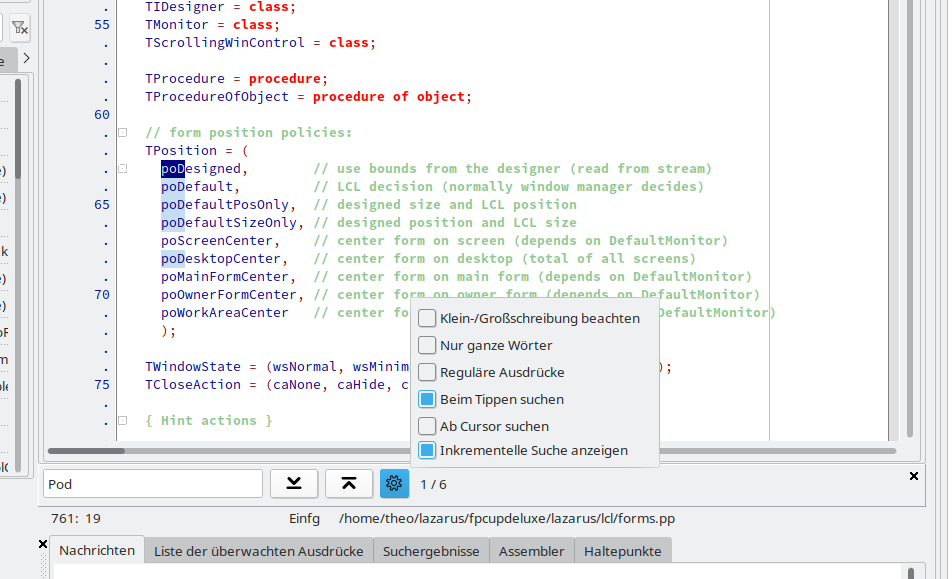Click the red 'procedure of object' keyword
Viewport: 952px width, 579px height.
389,96
